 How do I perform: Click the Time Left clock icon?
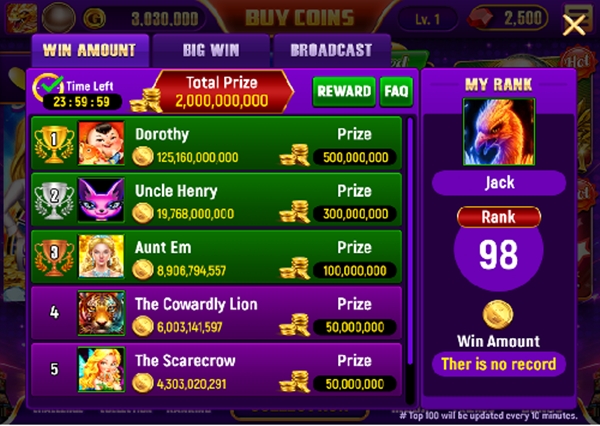[48, 87]
